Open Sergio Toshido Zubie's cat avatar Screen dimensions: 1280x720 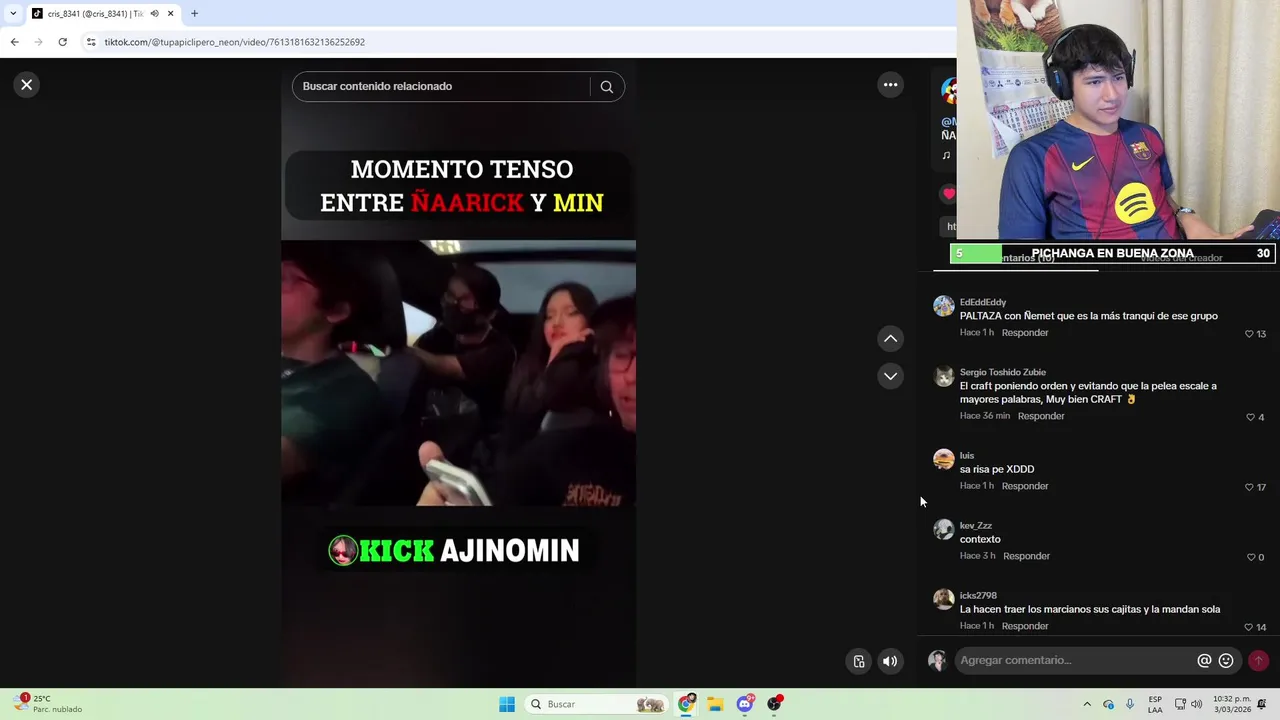tap(944, 376)
